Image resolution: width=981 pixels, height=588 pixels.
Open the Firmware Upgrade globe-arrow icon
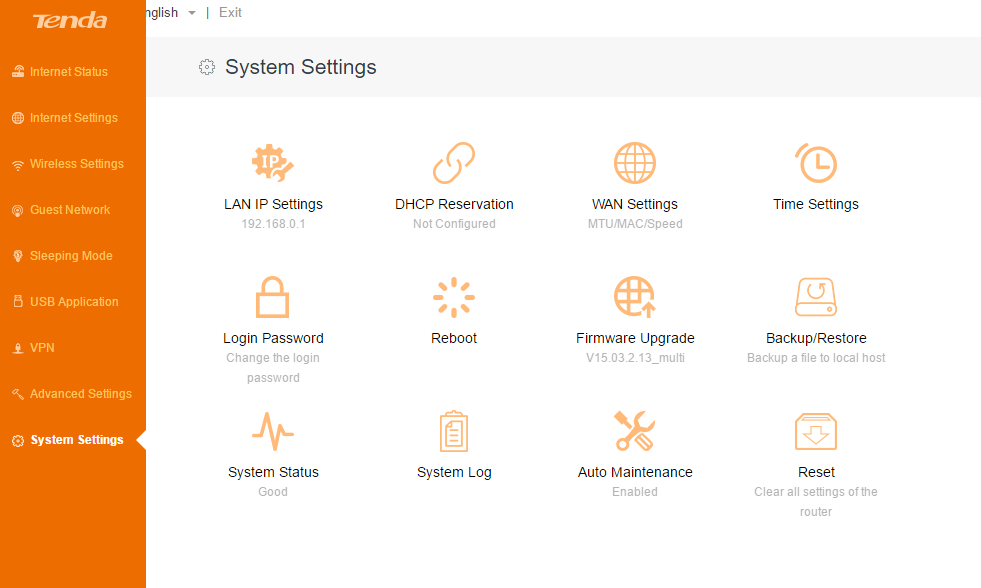(x=635, y=297)
